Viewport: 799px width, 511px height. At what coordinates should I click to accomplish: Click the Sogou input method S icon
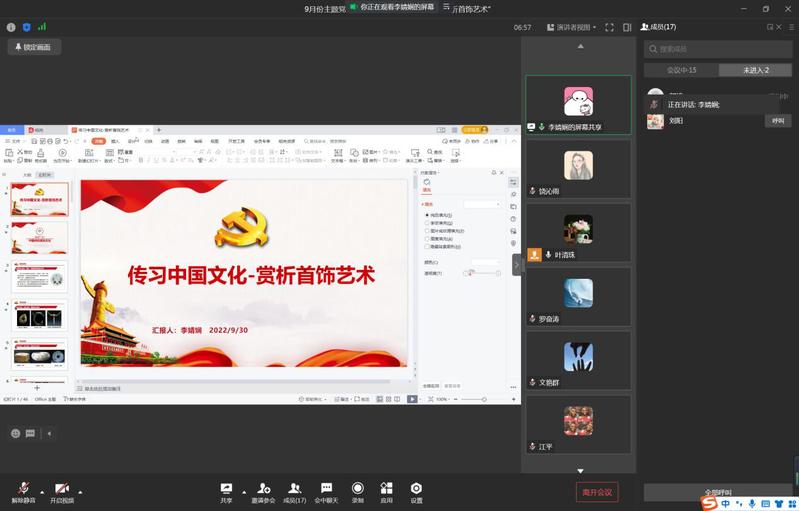click(709, 503)
